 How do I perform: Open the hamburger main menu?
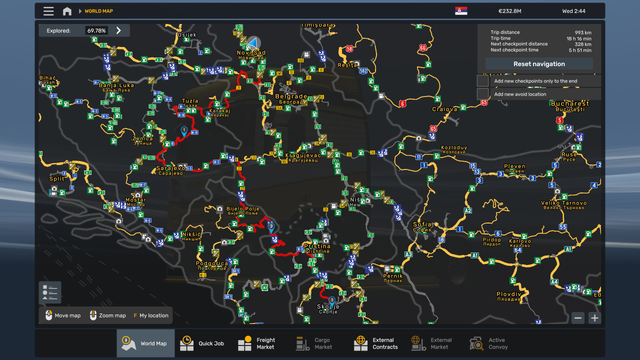click(49, 11)
